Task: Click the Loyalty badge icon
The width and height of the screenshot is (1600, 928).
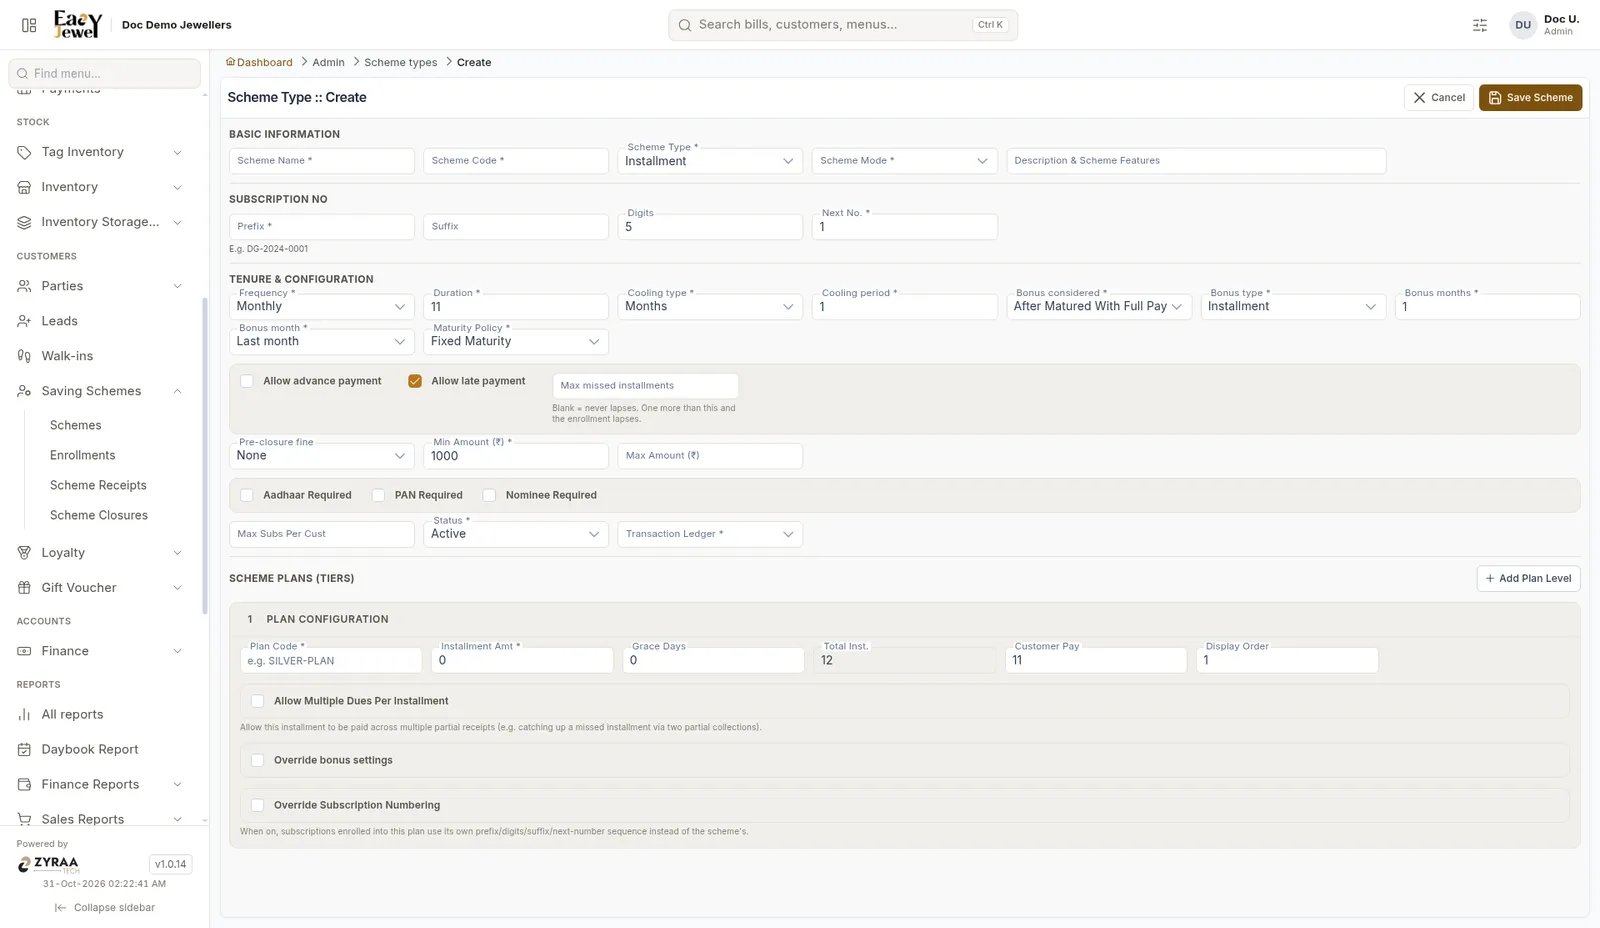Action: click(24, 553)
